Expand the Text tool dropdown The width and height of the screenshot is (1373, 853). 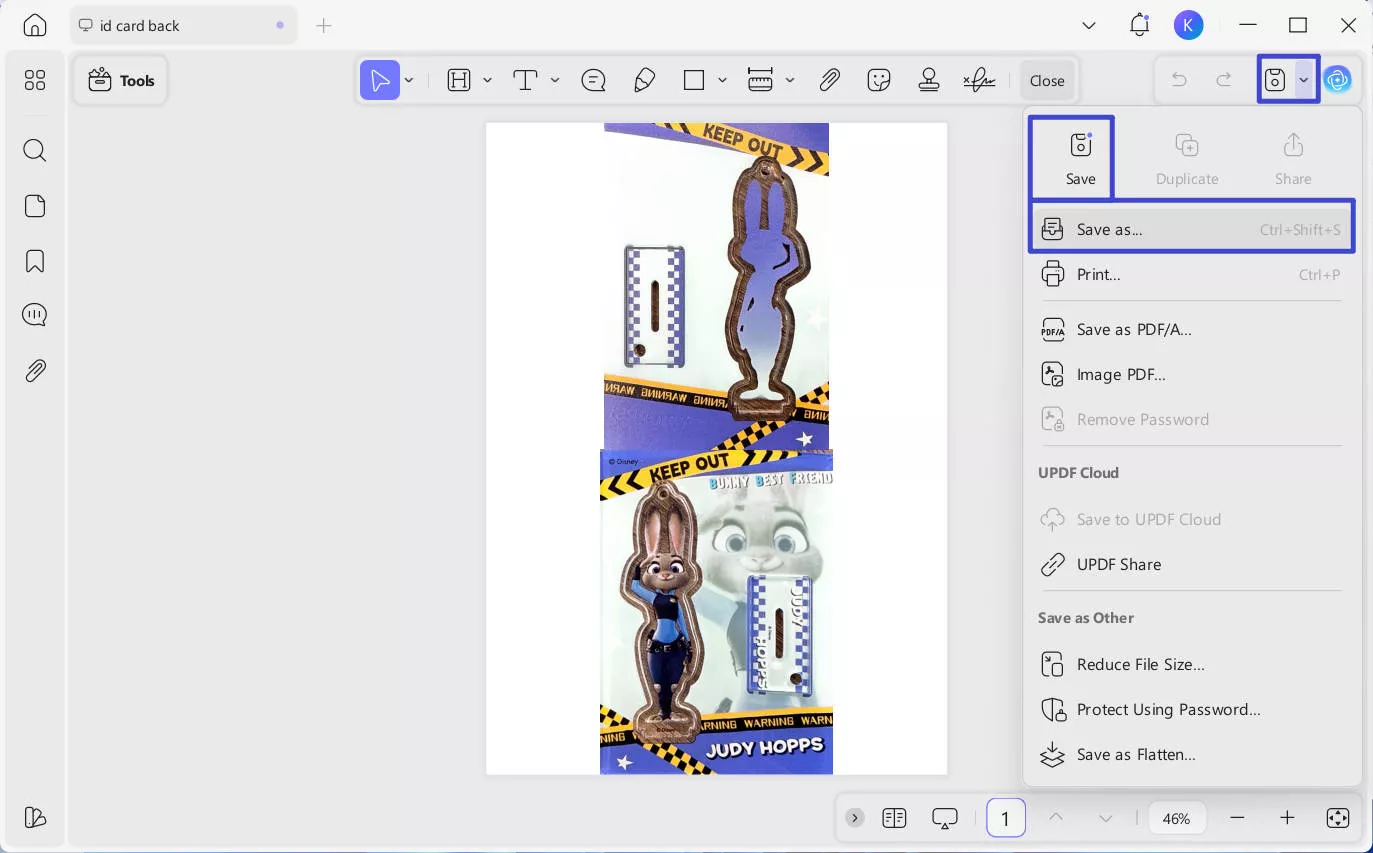point(556,80)
